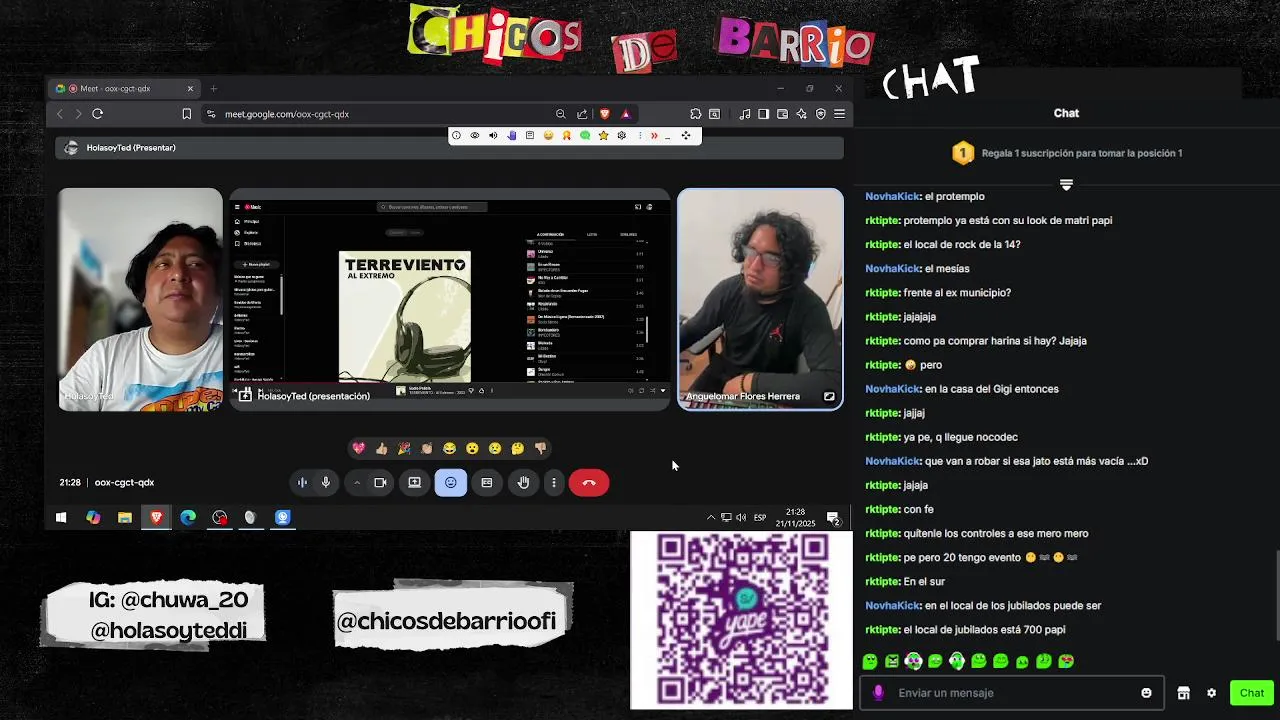Toggle camera in Meet call controls
Image resolution: width=1280 pixels, height=720 pixels.
[380, 483]
